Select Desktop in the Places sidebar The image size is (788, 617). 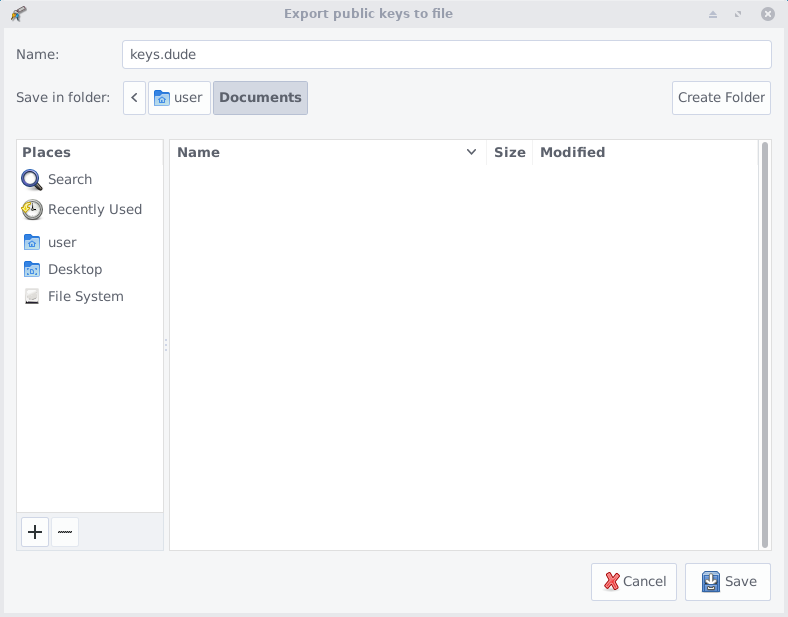90,269
